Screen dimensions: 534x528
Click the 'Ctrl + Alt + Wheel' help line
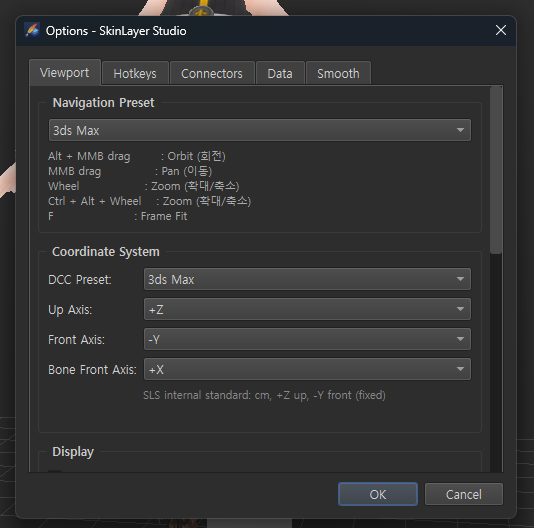(x=149, y=201)
